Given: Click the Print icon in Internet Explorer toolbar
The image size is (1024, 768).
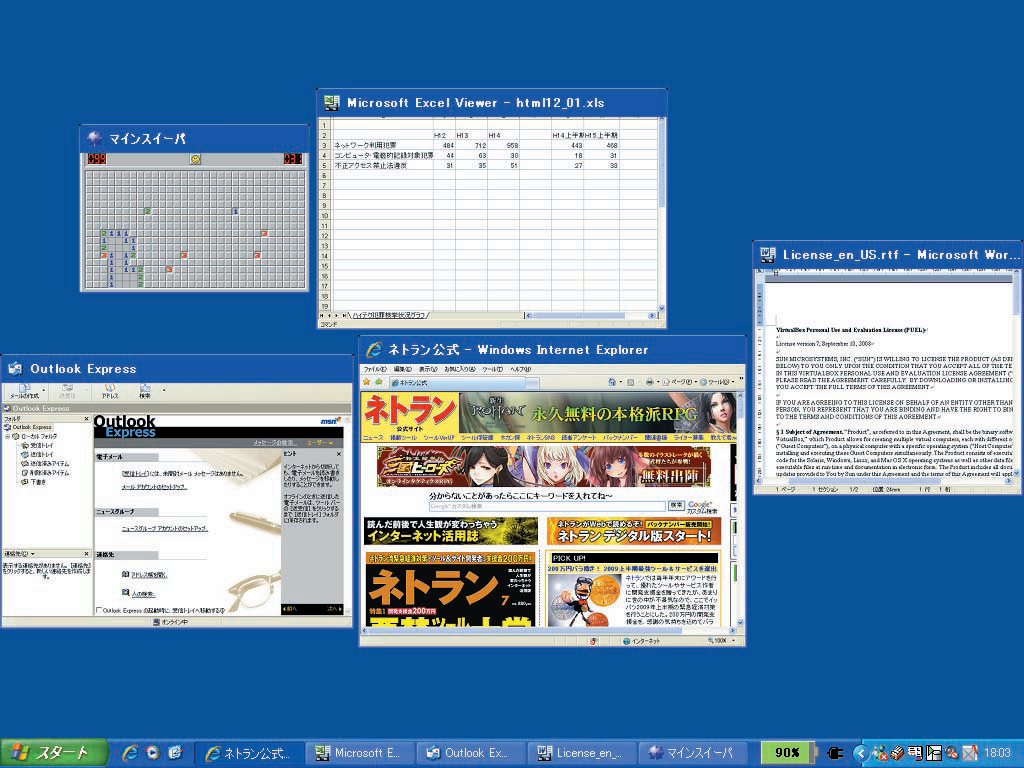Looking at the screenshot, I should click(648, 382).
